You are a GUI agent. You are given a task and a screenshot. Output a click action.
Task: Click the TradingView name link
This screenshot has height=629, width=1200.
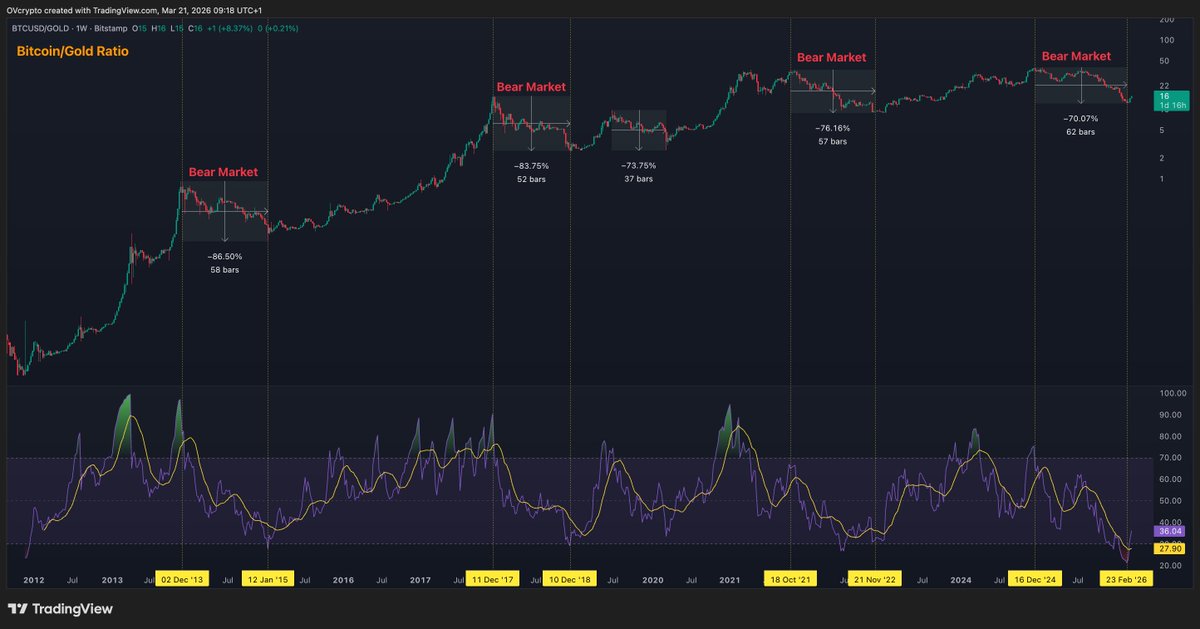click(72, 609)
